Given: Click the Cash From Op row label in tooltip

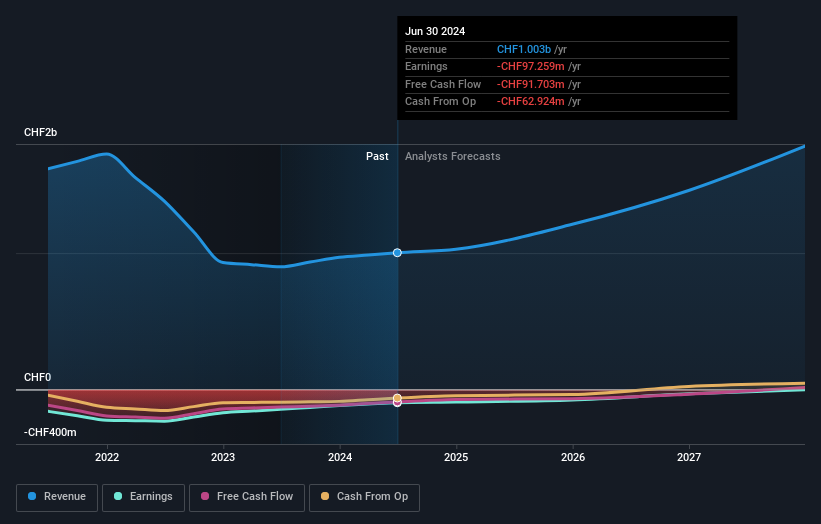Looking at the screenshot, I should click(x=440, y=102).
